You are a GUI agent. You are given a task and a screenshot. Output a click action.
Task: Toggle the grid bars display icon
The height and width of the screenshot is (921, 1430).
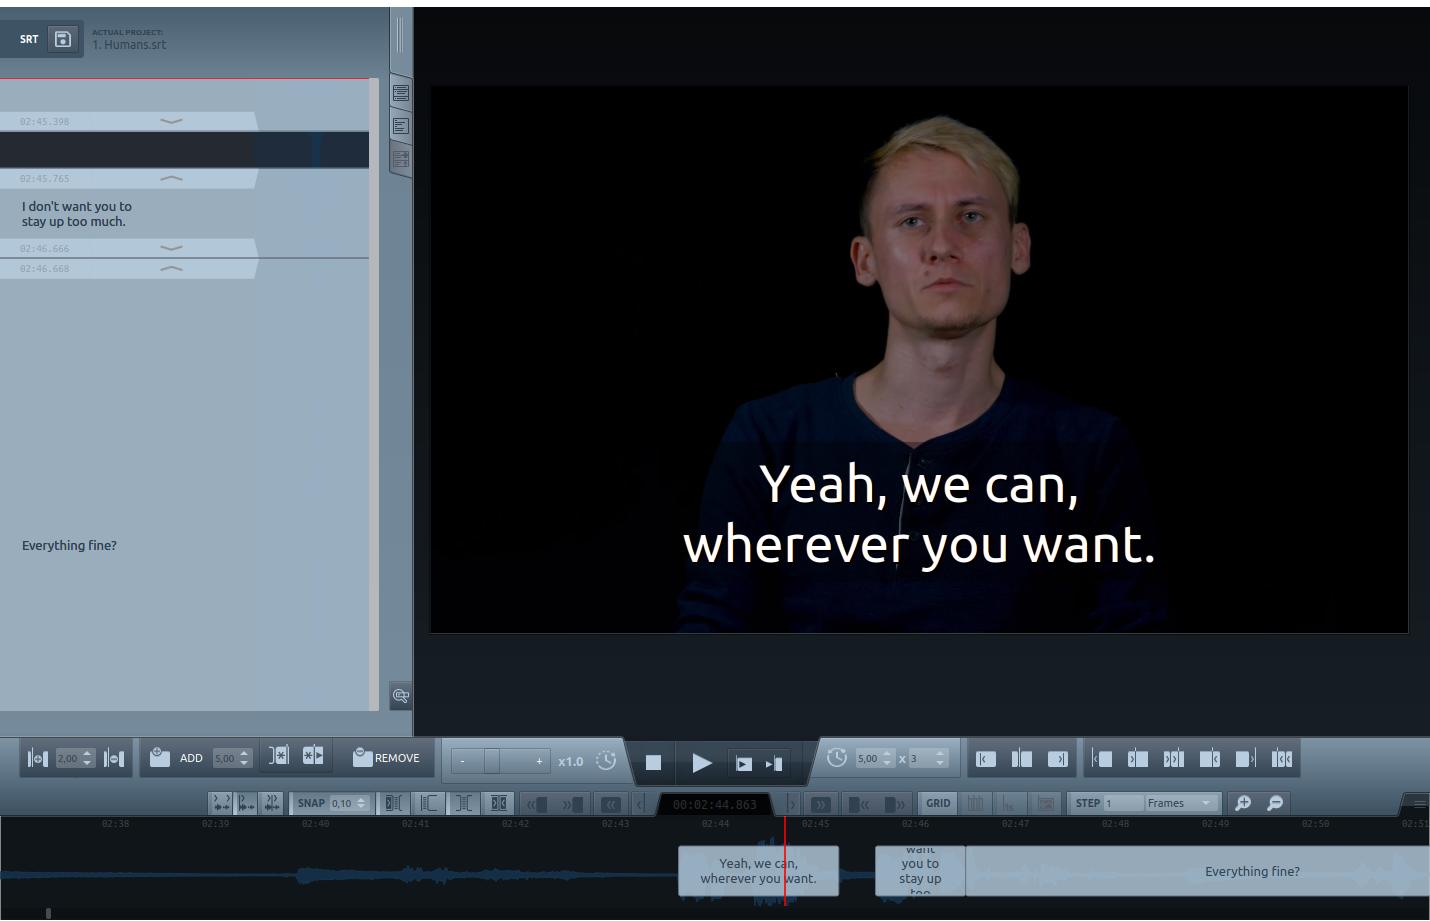coord(976,803)
